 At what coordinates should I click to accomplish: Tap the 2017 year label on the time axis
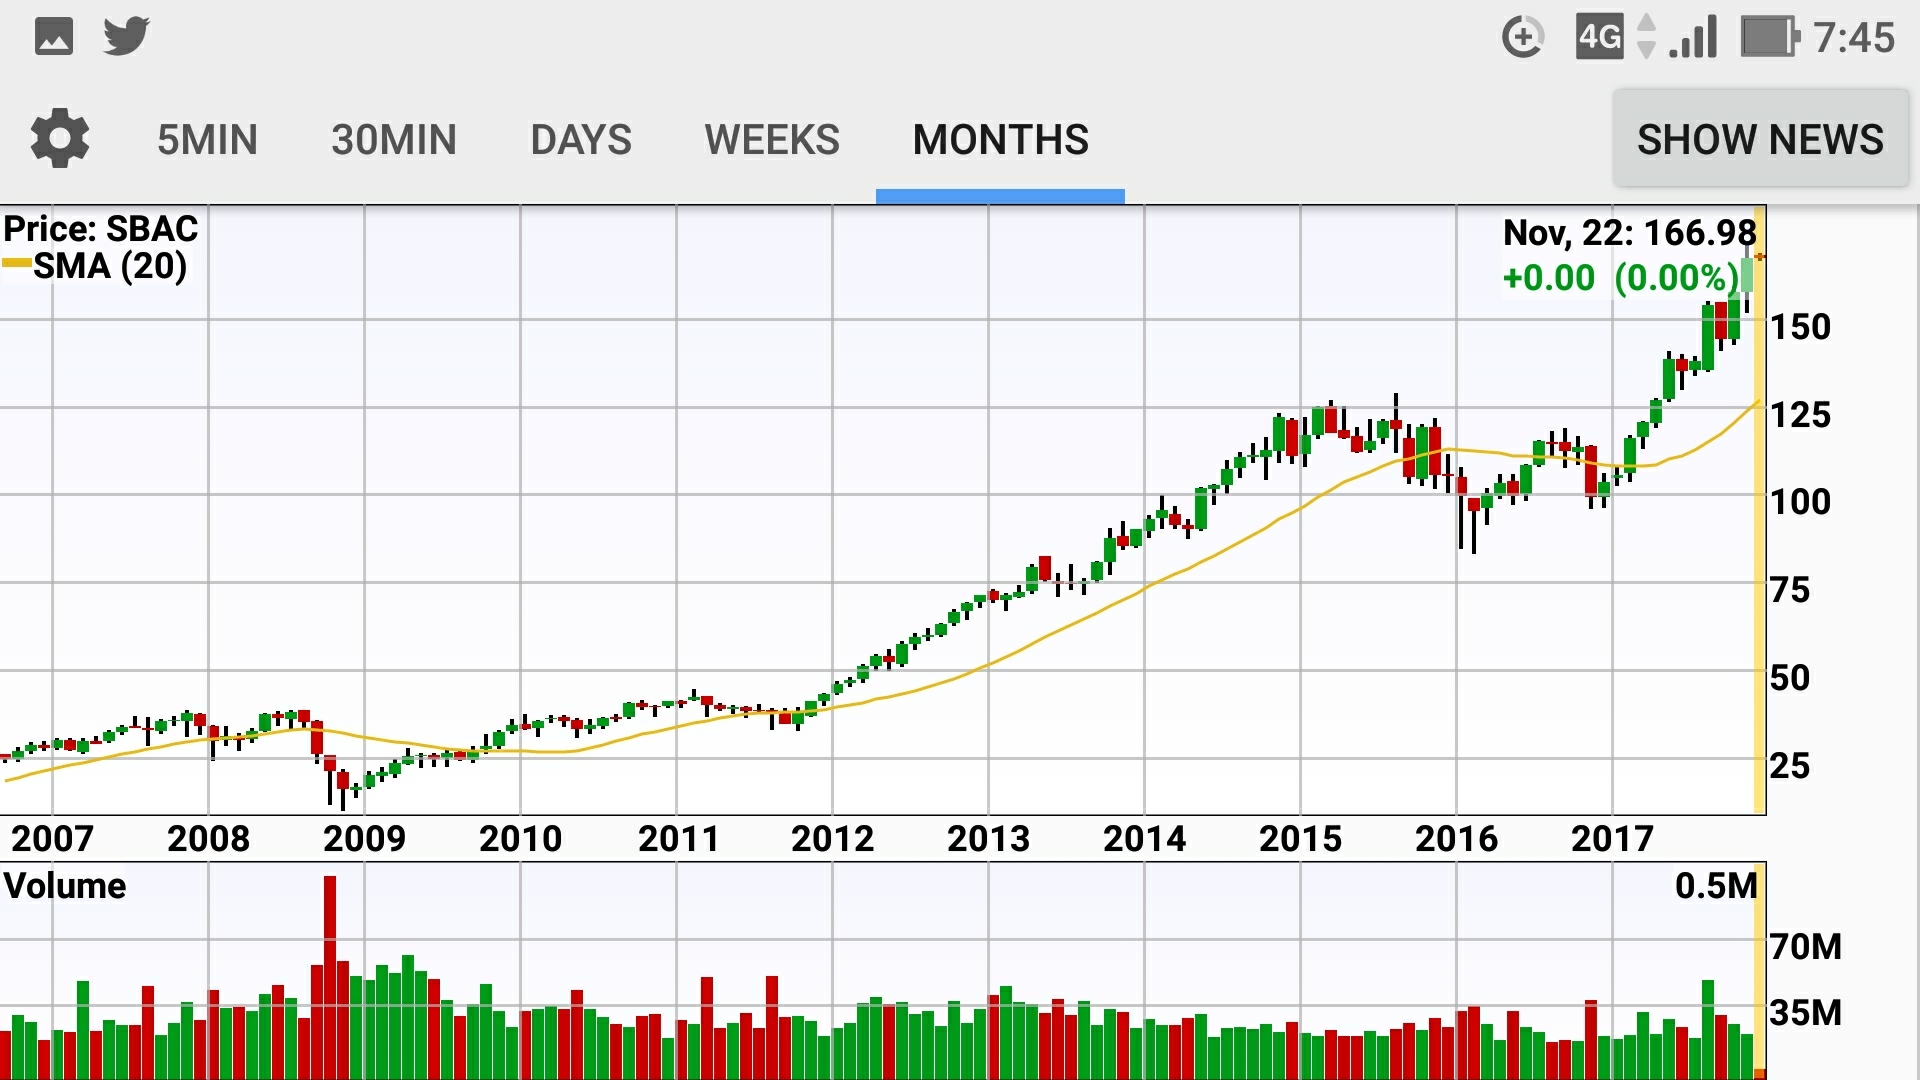pyautogui.click(x=1612, y=838)
